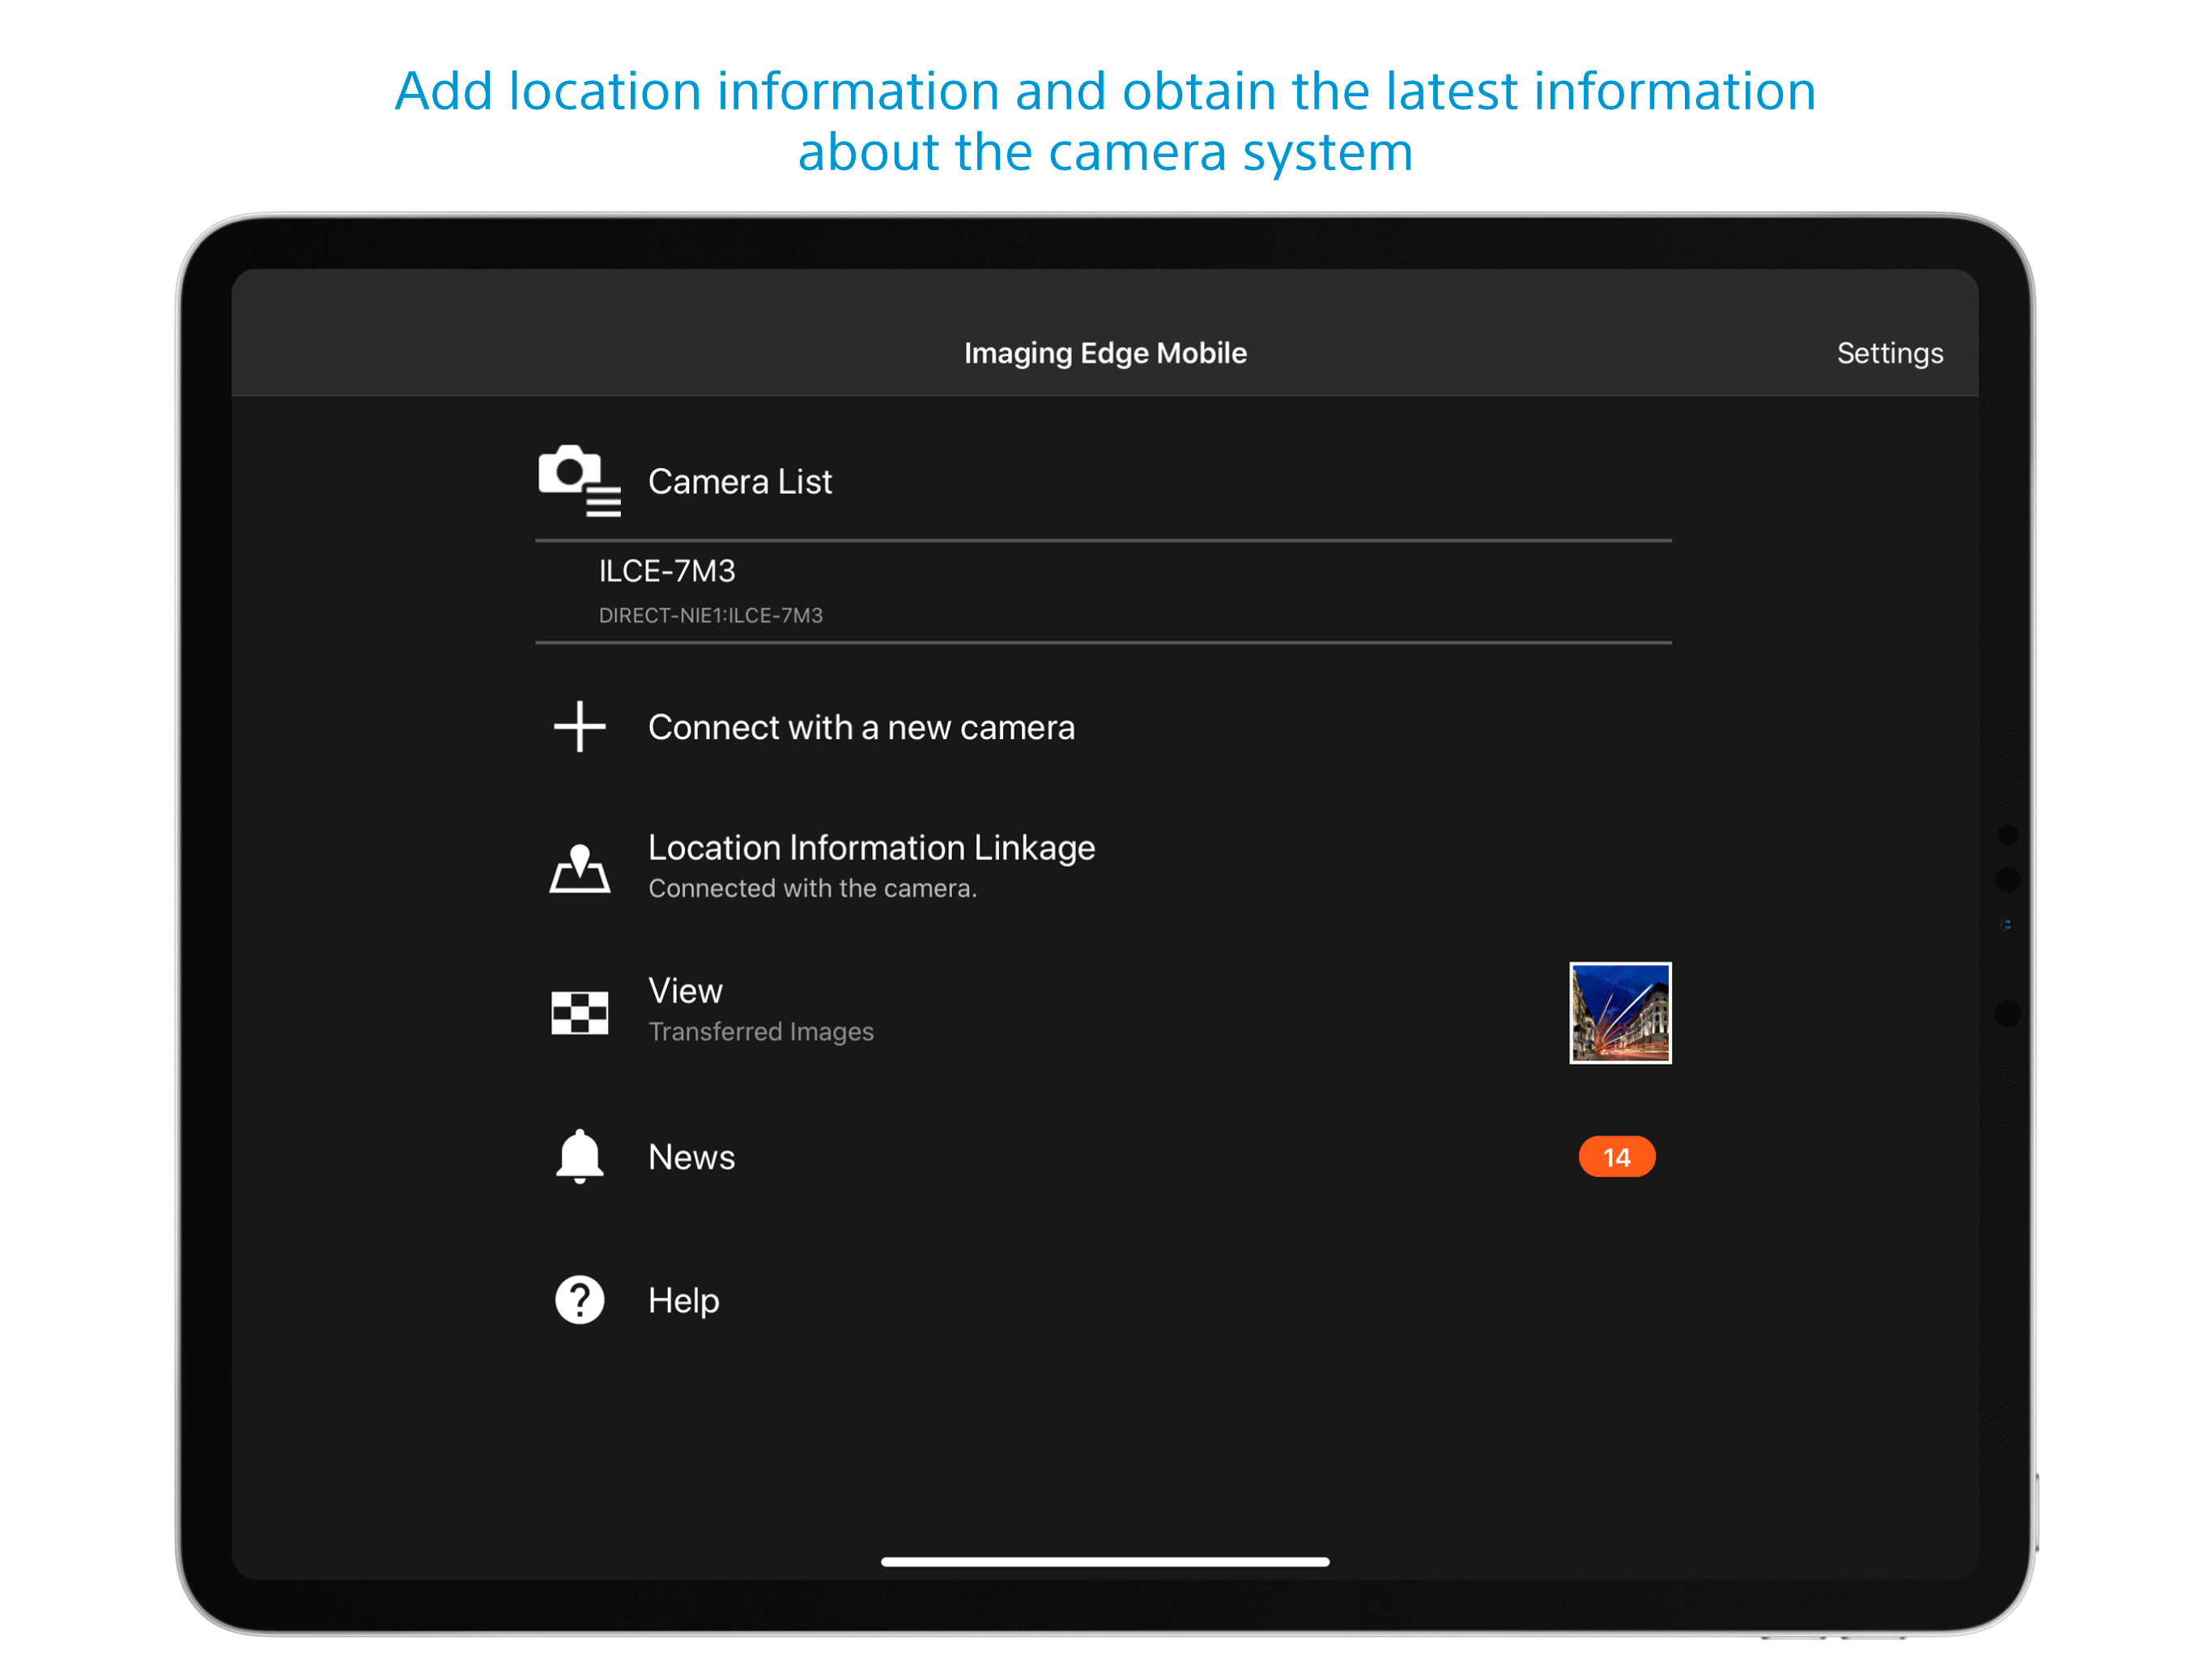Image resolution: width=2212 pixels, height=1658 pixels.
Task: Open Connect with a new camera
Action: click(x=861, y=727)
